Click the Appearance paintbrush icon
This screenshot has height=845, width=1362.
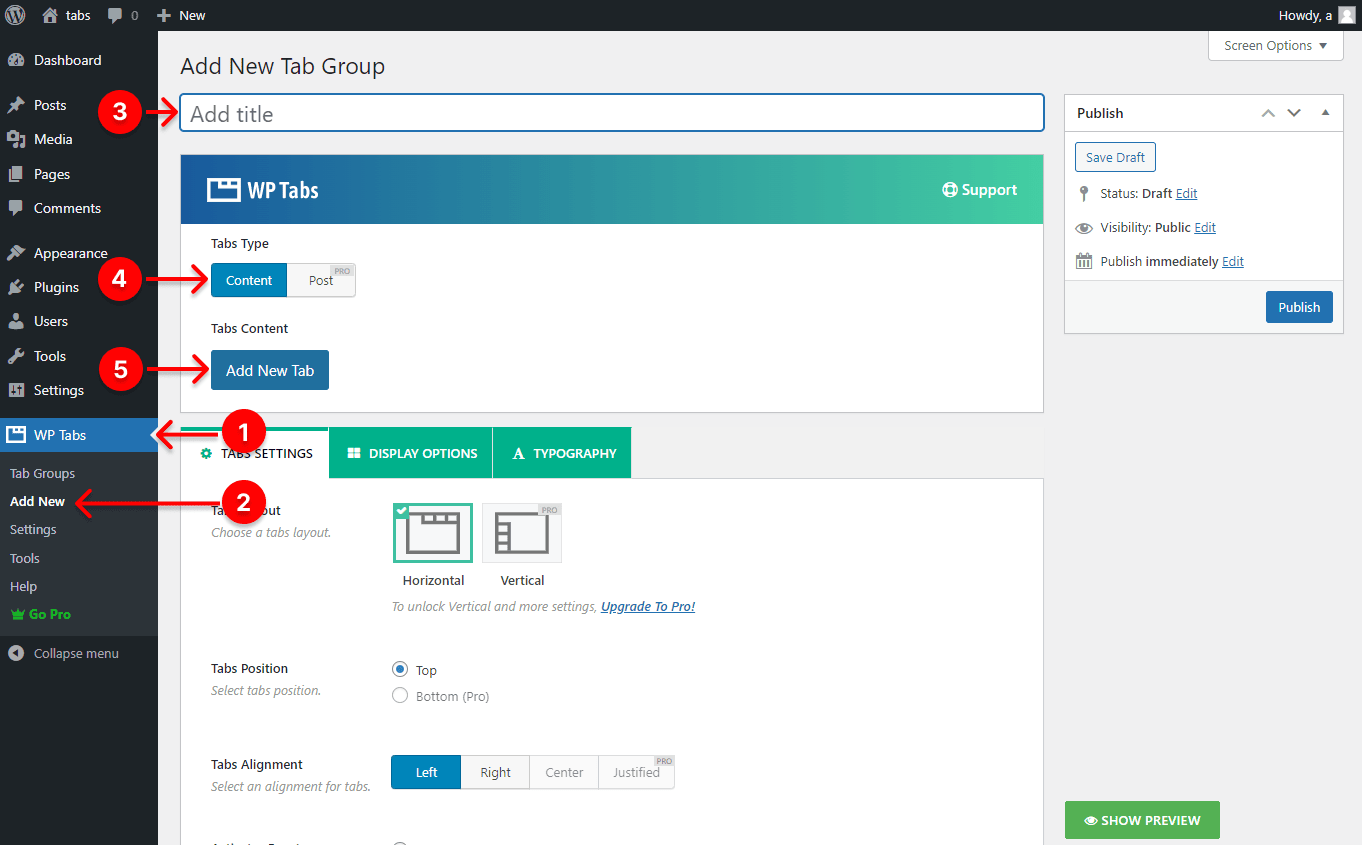coord(16,253)
